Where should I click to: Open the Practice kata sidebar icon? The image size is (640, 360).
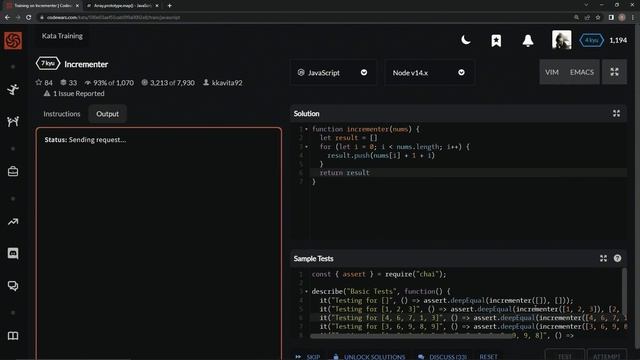[13, 89]
